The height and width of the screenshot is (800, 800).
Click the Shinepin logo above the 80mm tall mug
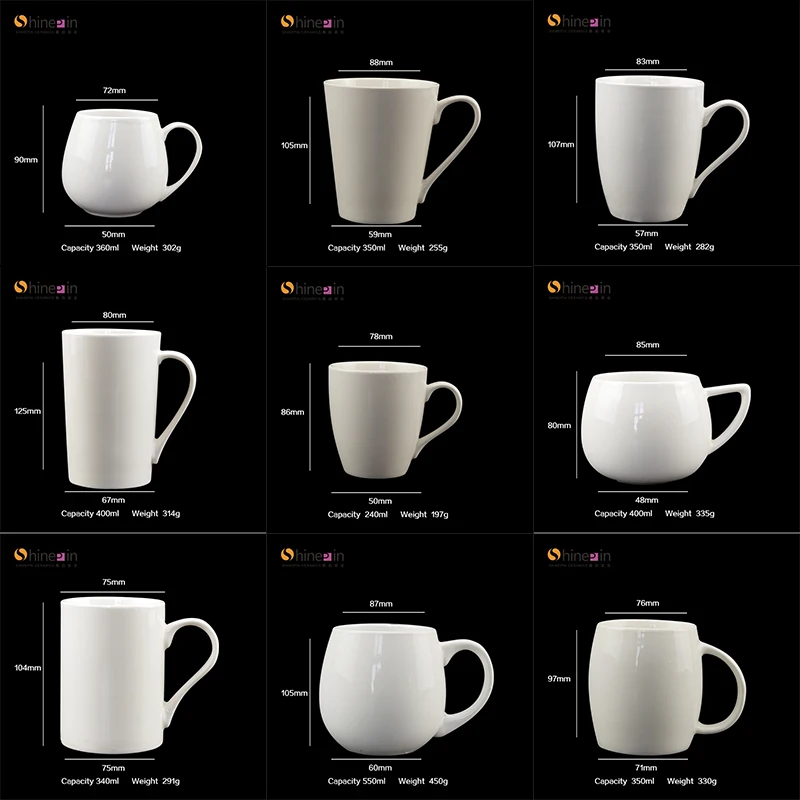coord(46,289)
